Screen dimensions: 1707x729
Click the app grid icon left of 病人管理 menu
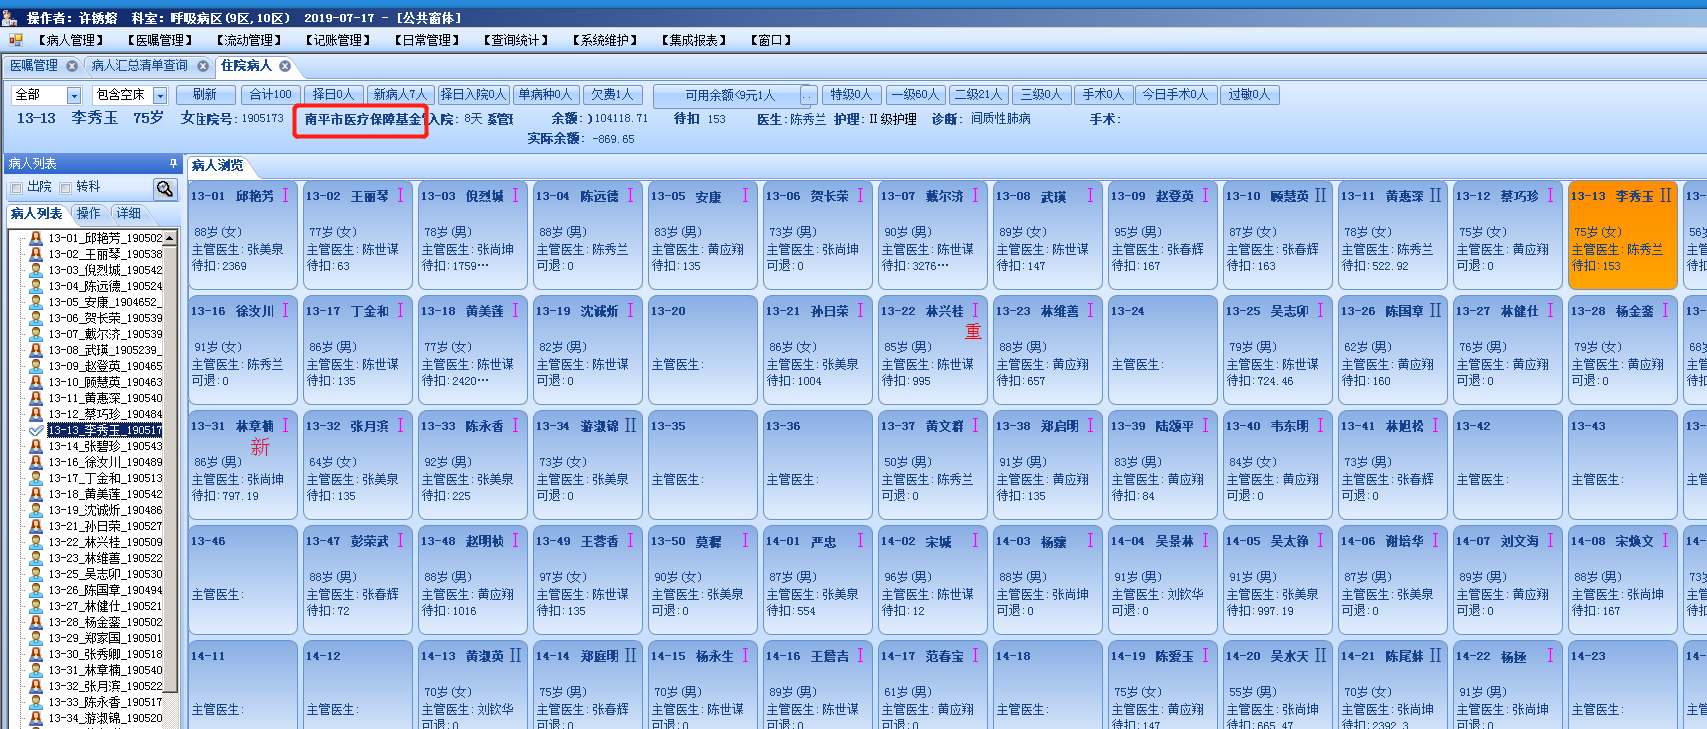click(x=16, y=40)
